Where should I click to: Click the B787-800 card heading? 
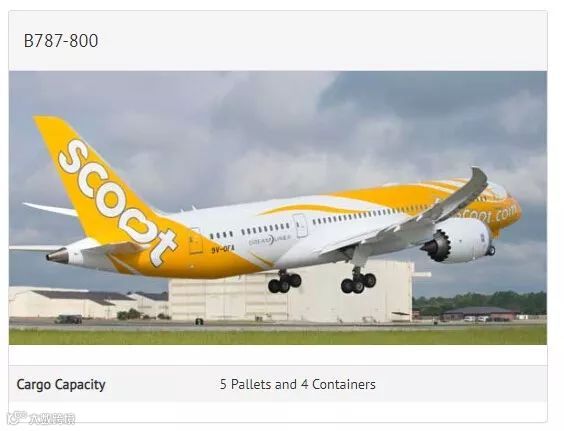tap(61, 41)
